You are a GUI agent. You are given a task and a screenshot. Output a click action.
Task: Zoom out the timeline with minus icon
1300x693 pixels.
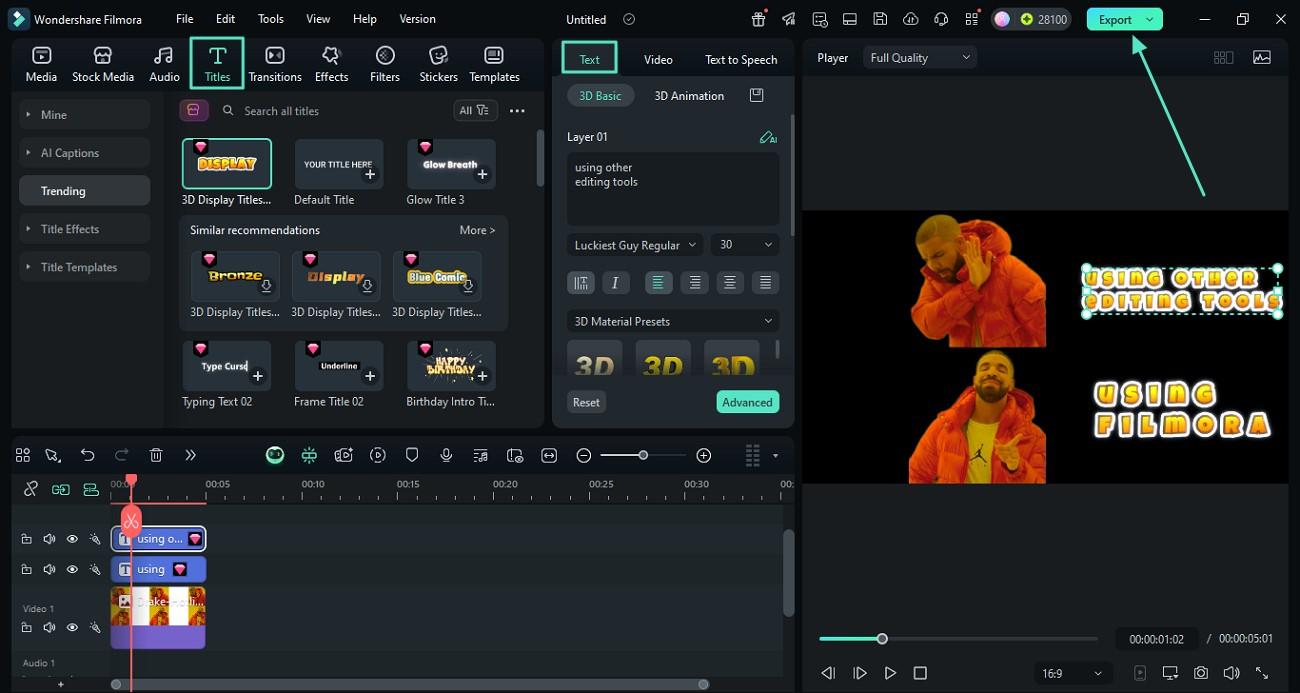584,455
